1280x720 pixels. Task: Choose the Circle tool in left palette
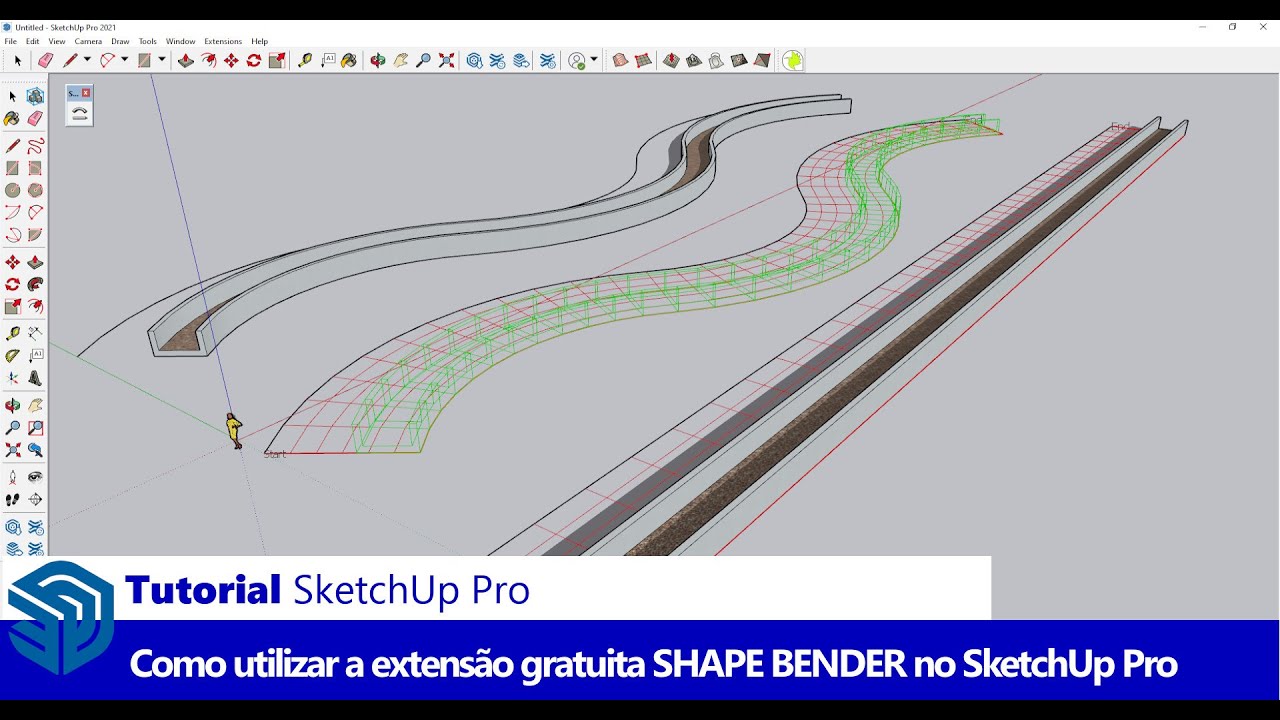pyautogui.click(x=13, y=190)
